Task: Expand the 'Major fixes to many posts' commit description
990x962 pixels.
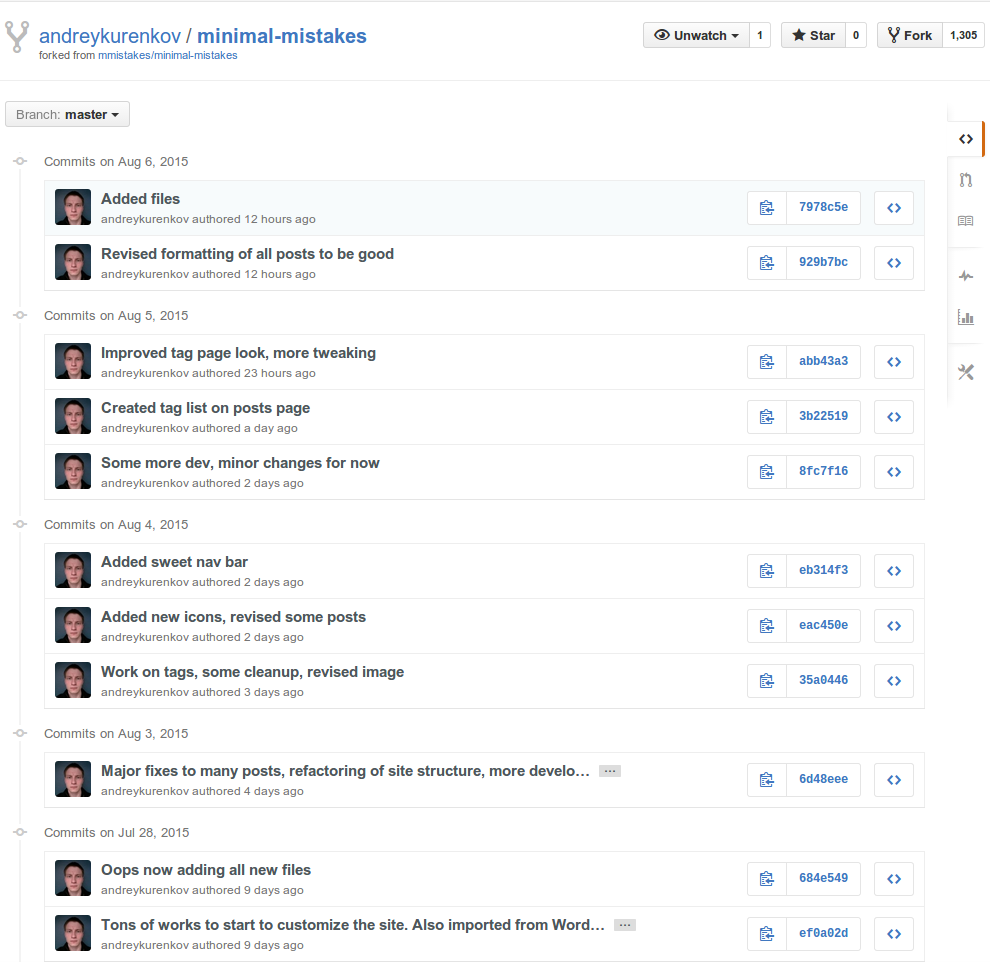Action: coord(610,771)
